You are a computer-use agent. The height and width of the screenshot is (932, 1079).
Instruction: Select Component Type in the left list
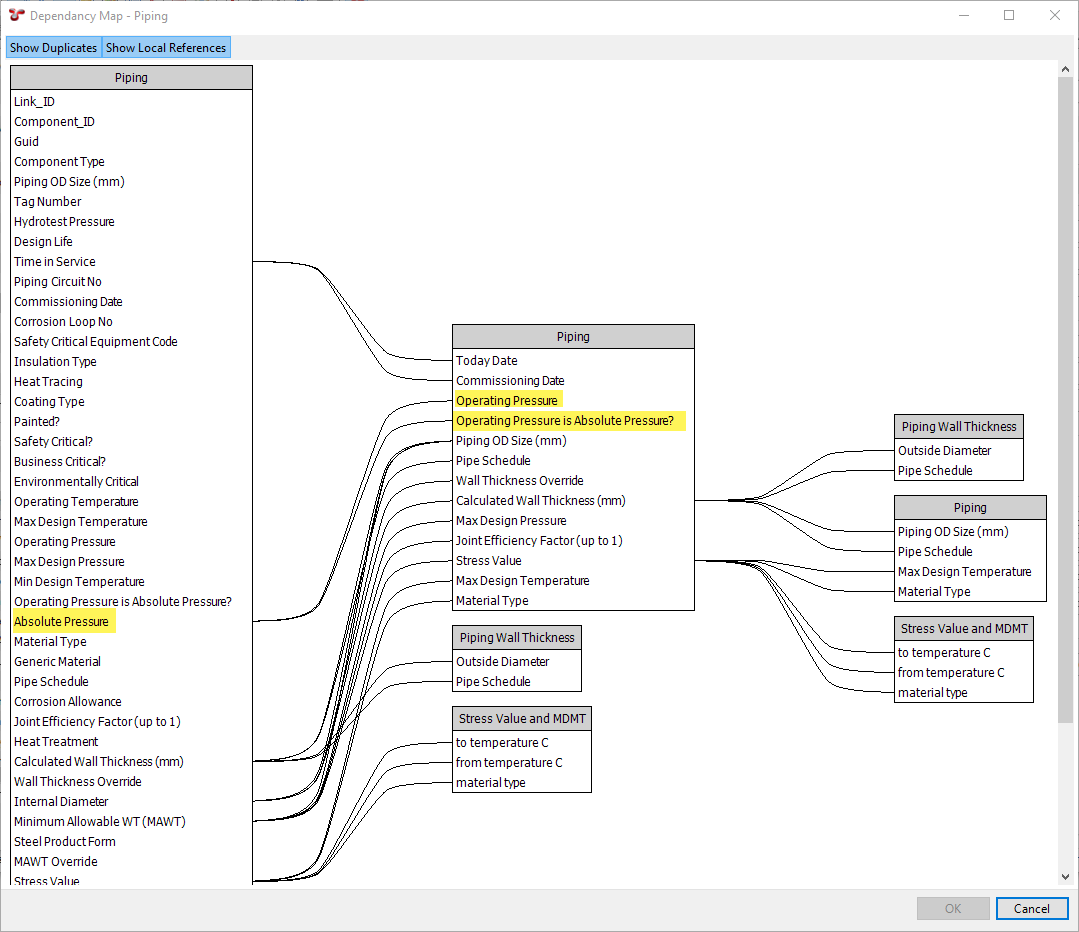[59, 162]
